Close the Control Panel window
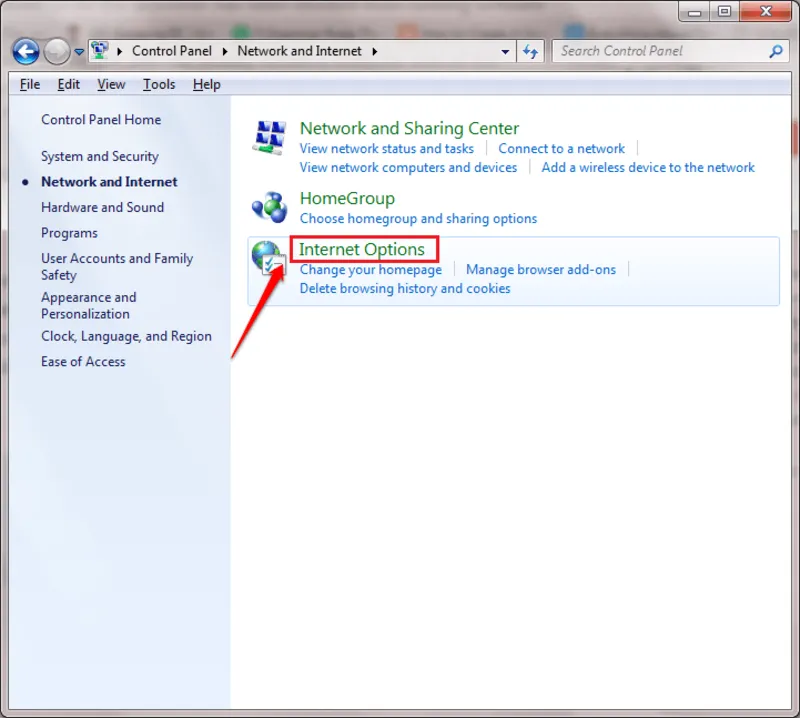 pyautogui.click(x=765, y=11)
